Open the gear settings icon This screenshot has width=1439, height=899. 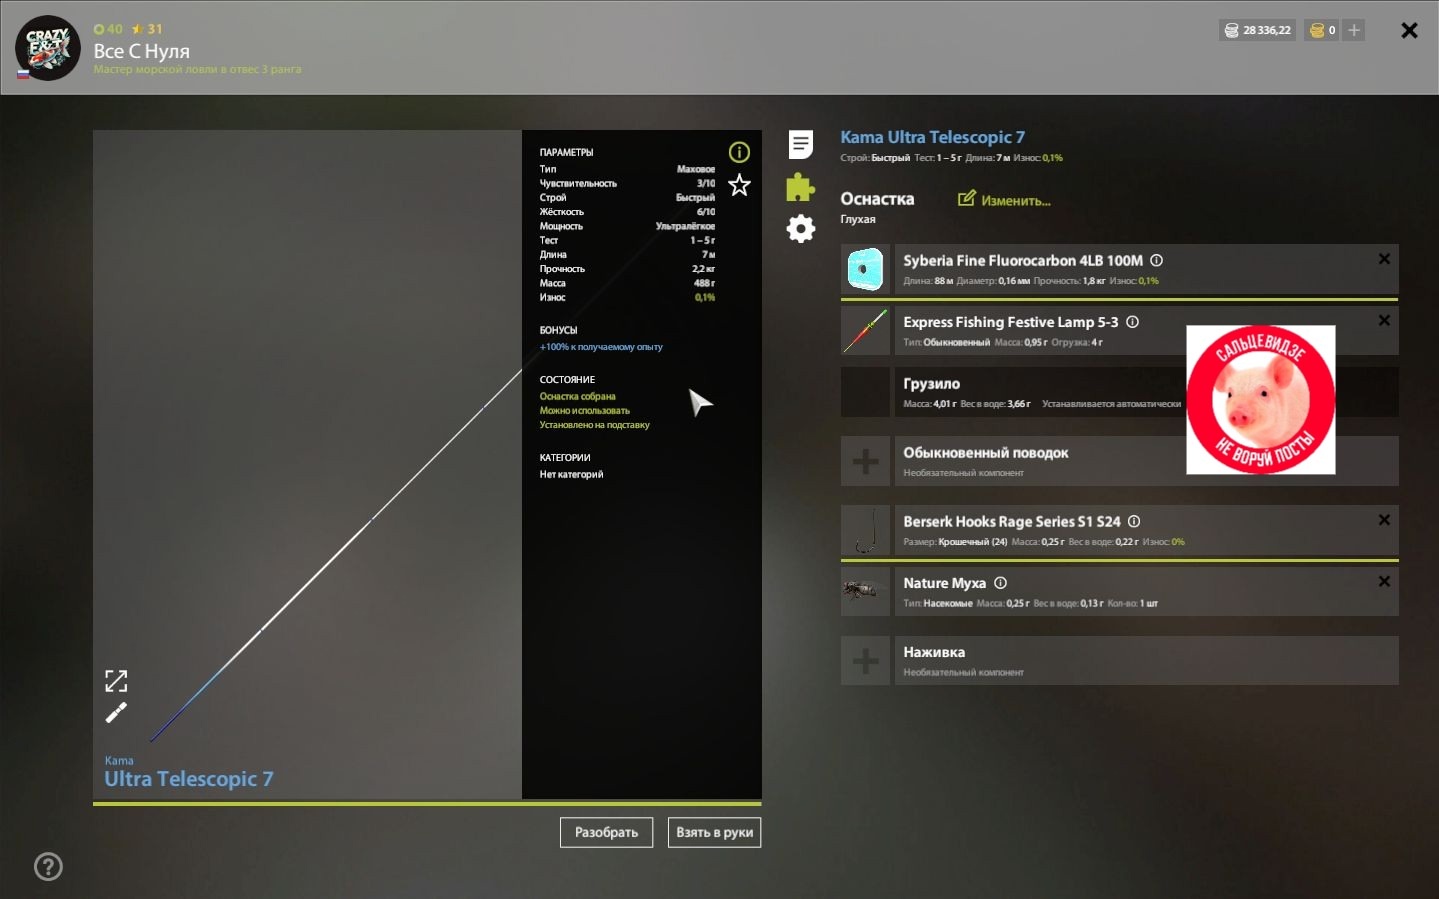click(801, 229)
